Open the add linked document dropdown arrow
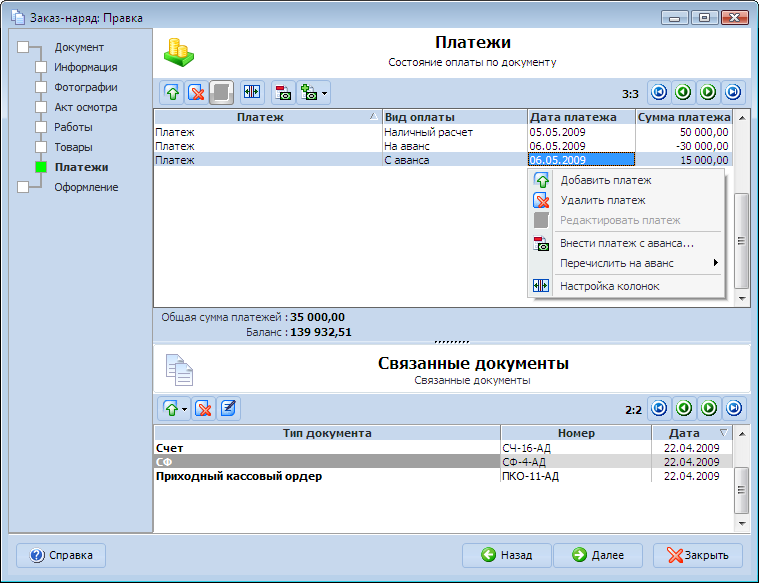The height and width of the screenshot is (583, 760). tap(185, 409)
